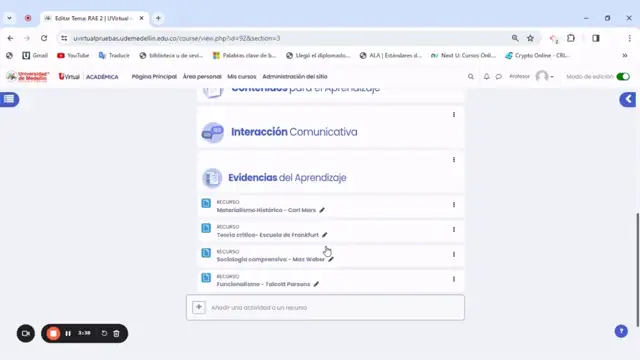Open the browser extensions puzzle icon
The width and height of the screenshot is (640, 360).
pos(571,38)
